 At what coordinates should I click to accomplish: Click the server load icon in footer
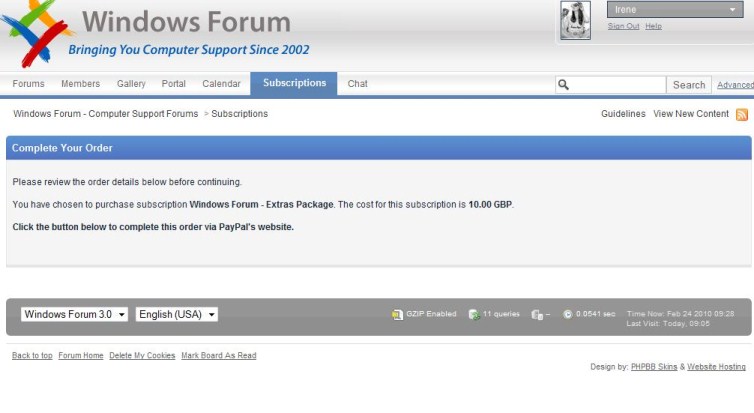[x=537, y=314]
